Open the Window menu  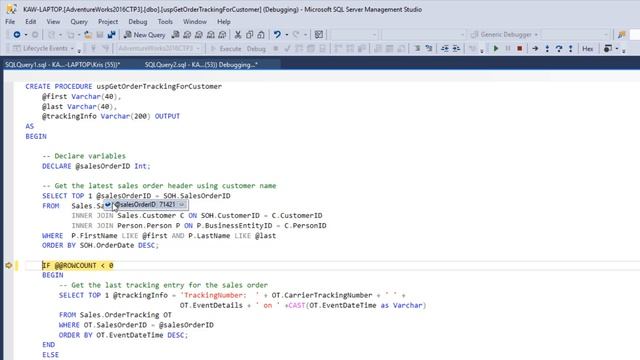pos(195,22)
